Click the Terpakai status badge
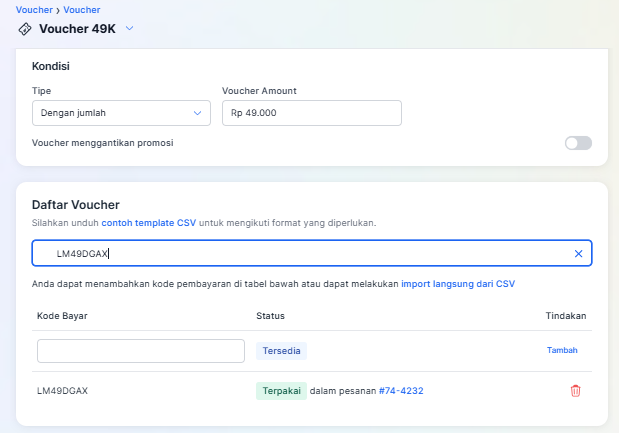This screenshot has width=619, height=433. click(x=281, y=390)
